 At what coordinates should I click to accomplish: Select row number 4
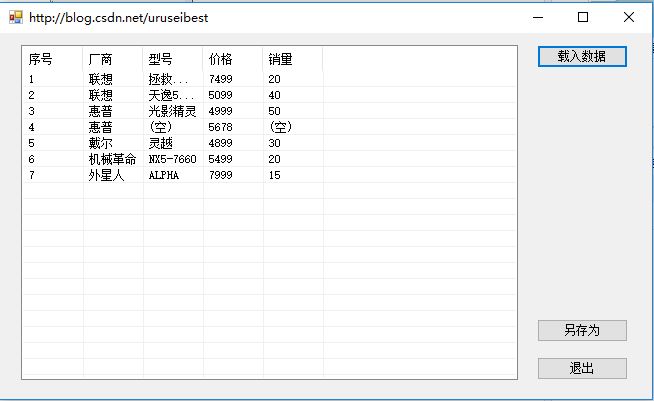pos(31,127)
